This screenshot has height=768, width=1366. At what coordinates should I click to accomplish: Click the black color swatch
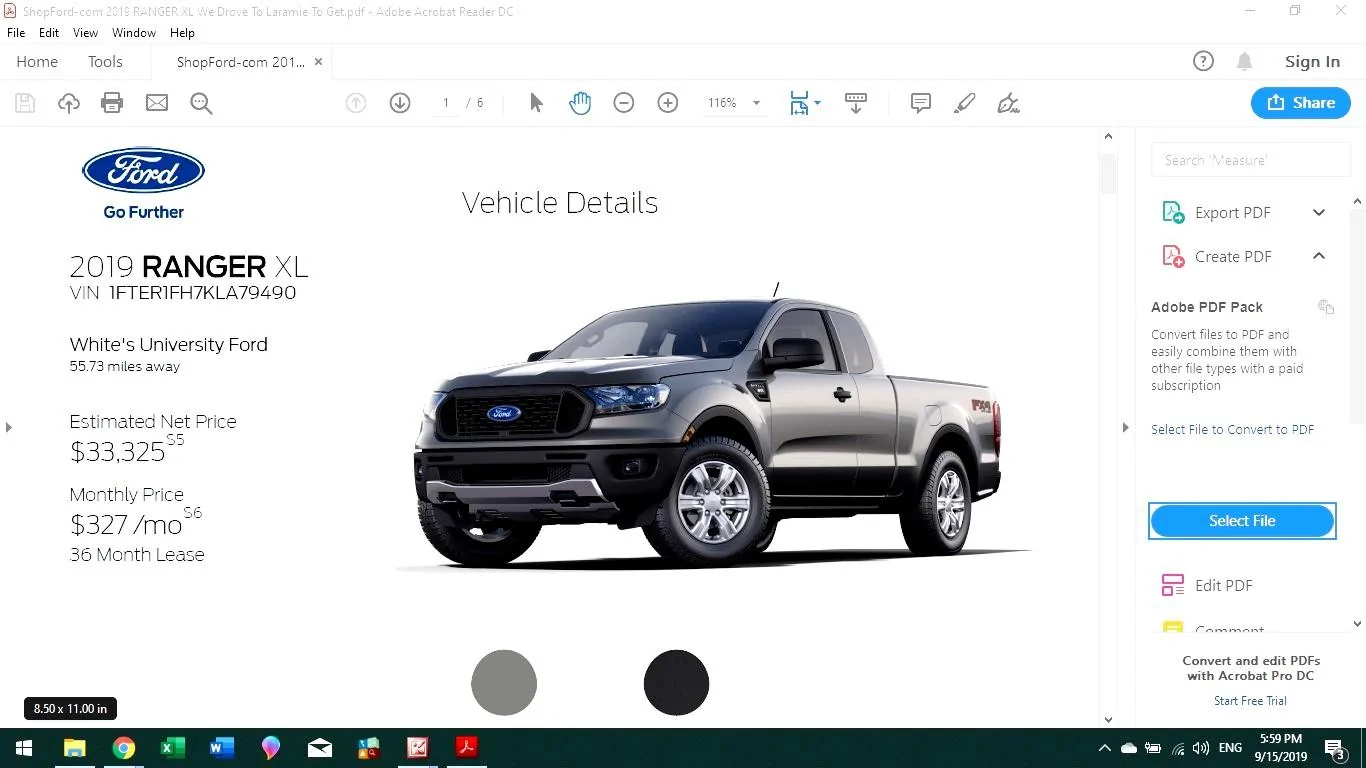pos(676,682)
